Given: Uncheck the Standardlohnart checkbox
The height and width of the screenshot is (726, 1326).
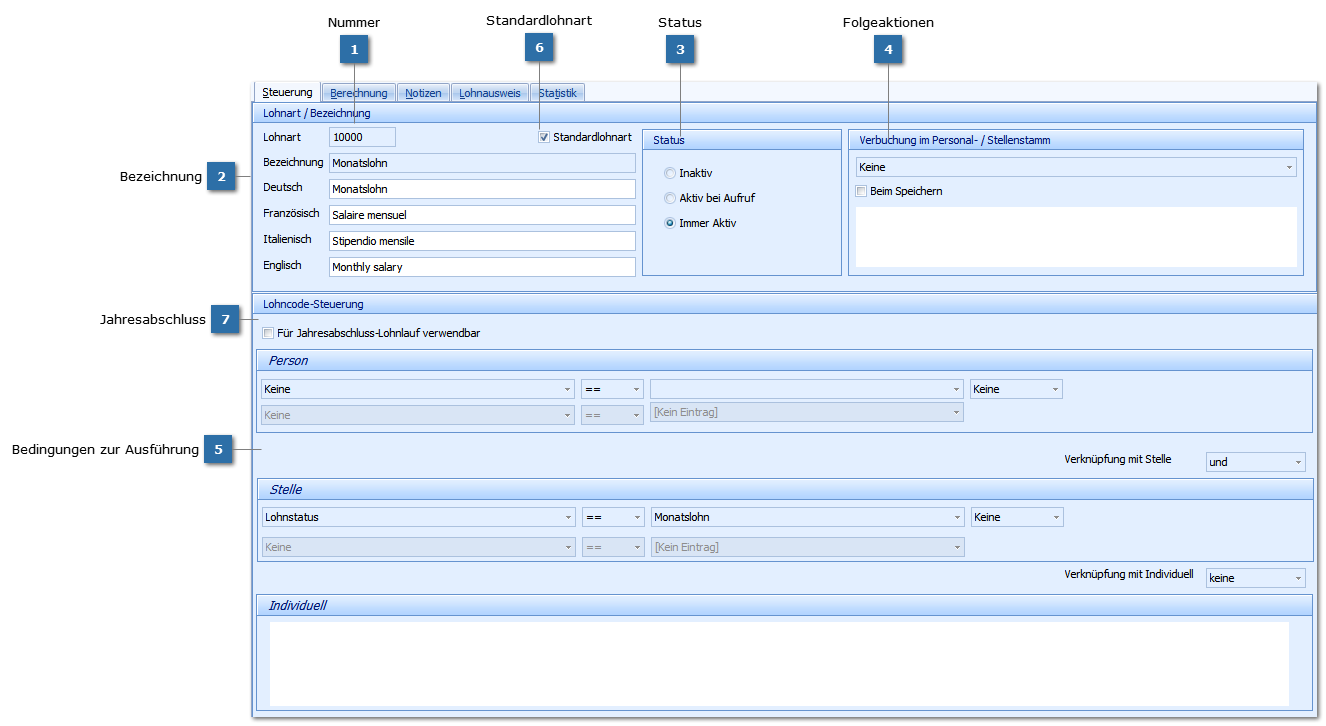Looking at the screenshot, I should click(544, 137).
